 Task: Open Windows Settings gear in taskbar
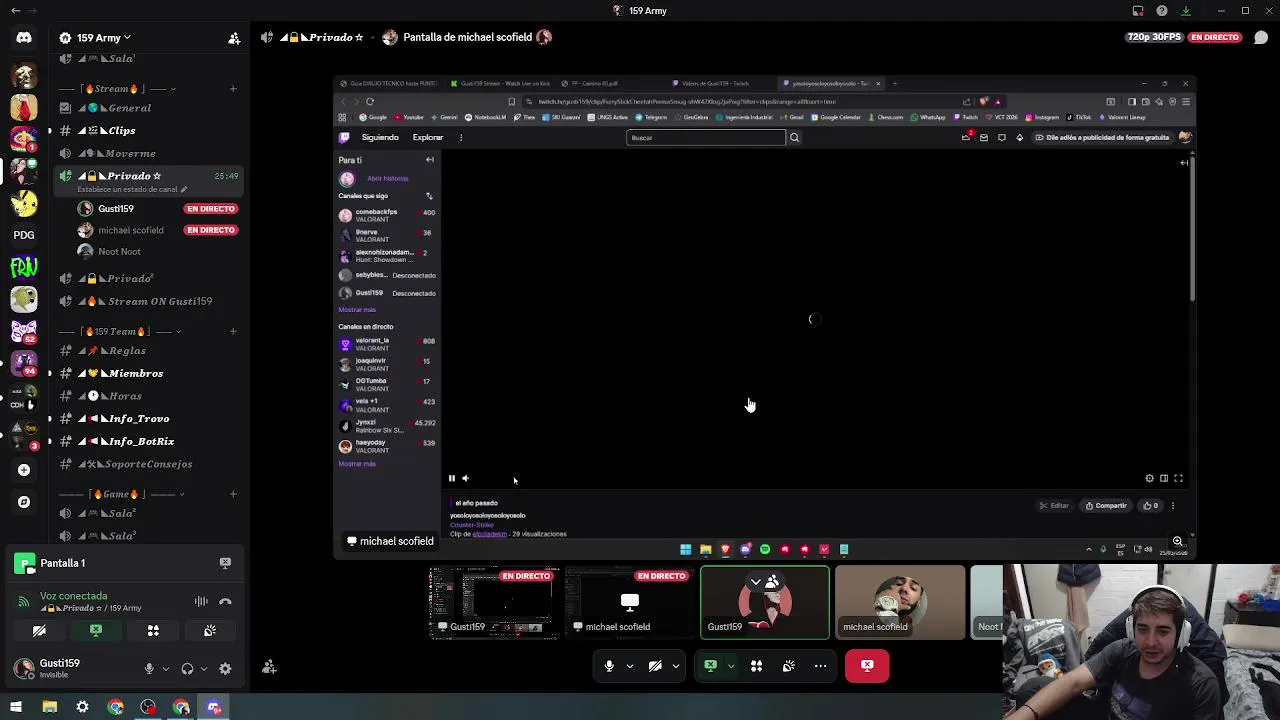pos(82,707)
